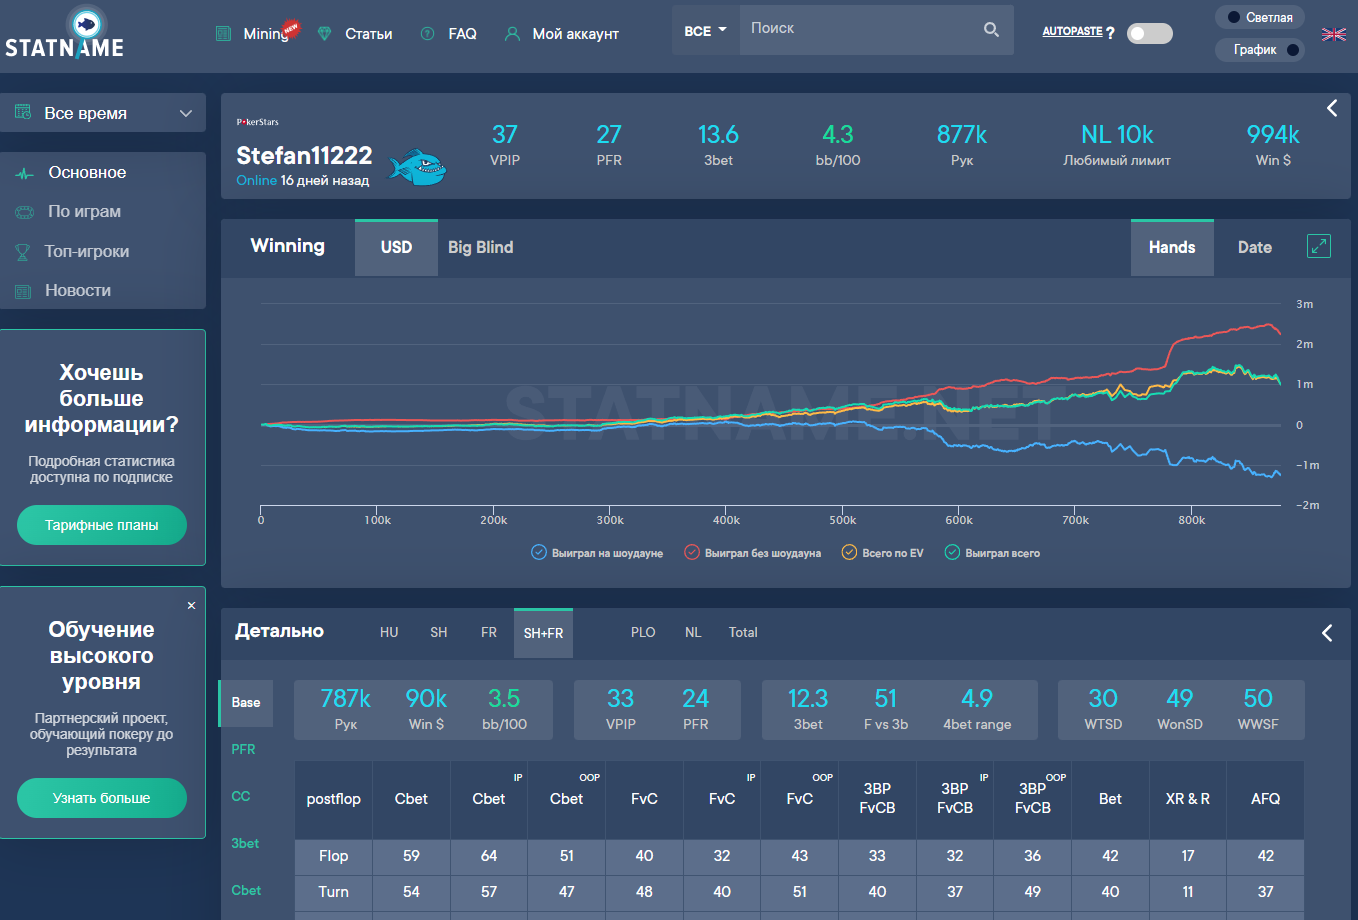This screenshot has height=920, width=1358.
Task: Open the ВСЕ search filter dropdown
Action: click(x=705, y=30)
